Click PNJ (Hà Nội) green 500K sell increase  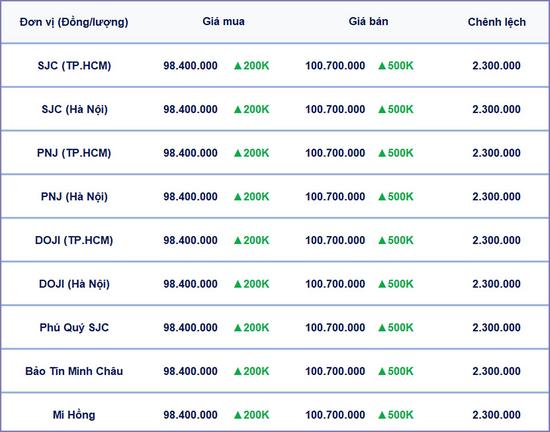coord(396,197)
